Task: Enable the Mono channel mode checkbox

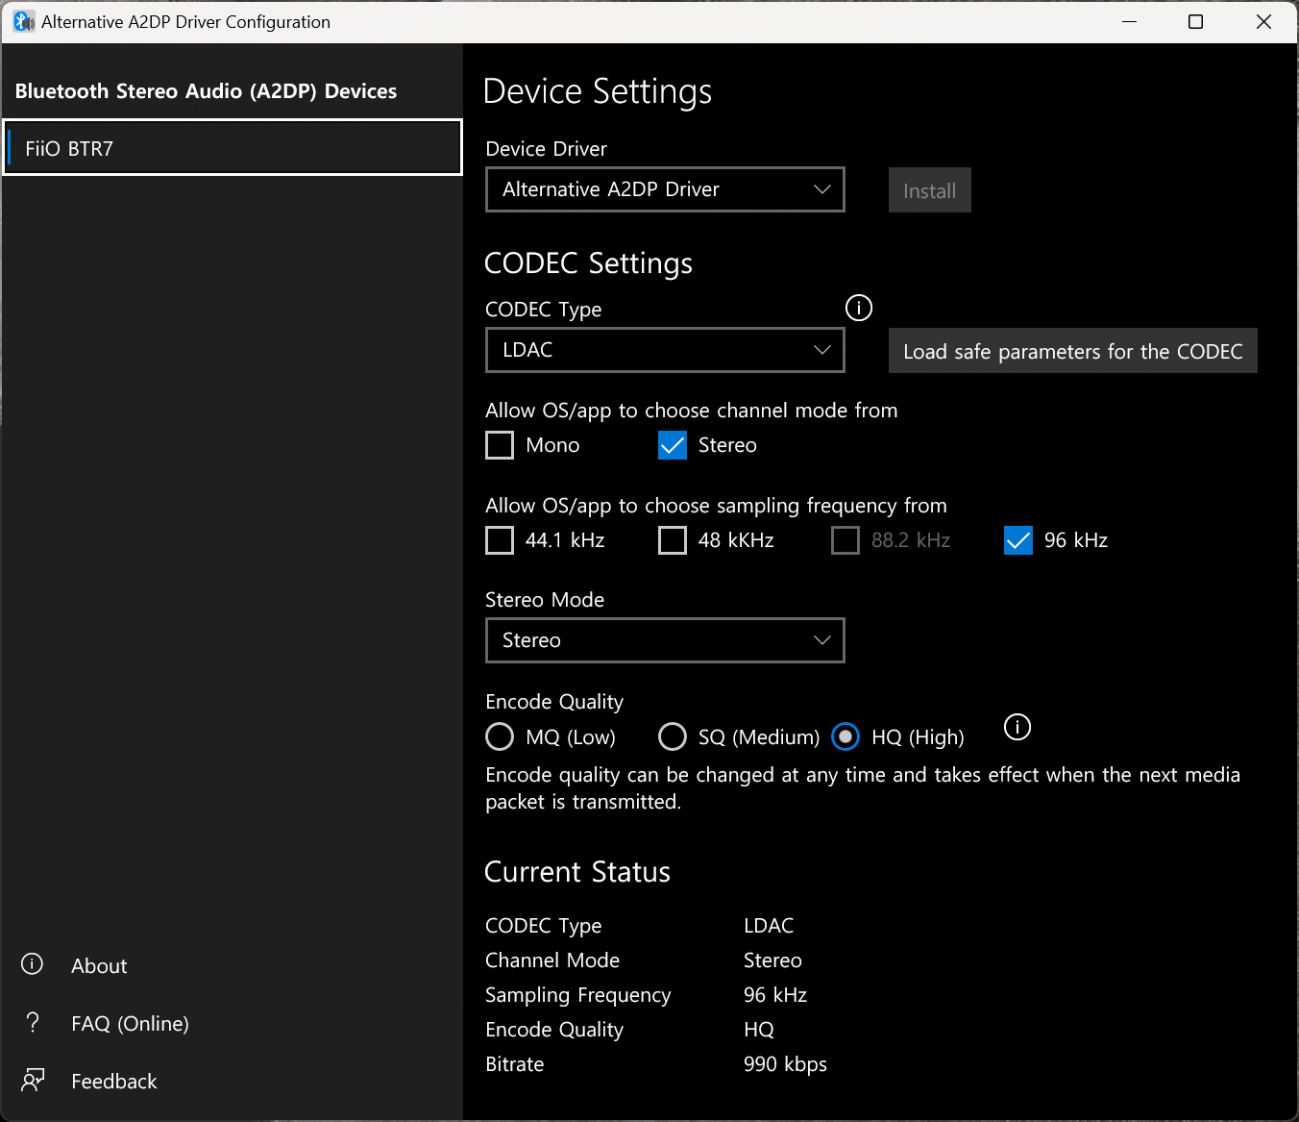Action: tap(499, 445)
